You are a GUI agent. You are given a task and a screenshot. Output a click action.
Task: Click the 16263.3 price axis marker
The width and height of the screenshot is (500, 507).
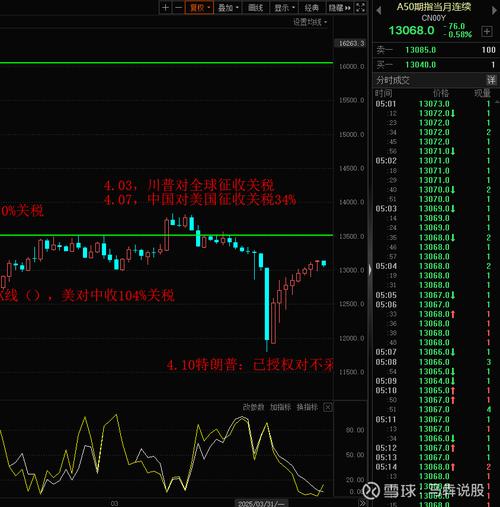(x=351, y=43)
